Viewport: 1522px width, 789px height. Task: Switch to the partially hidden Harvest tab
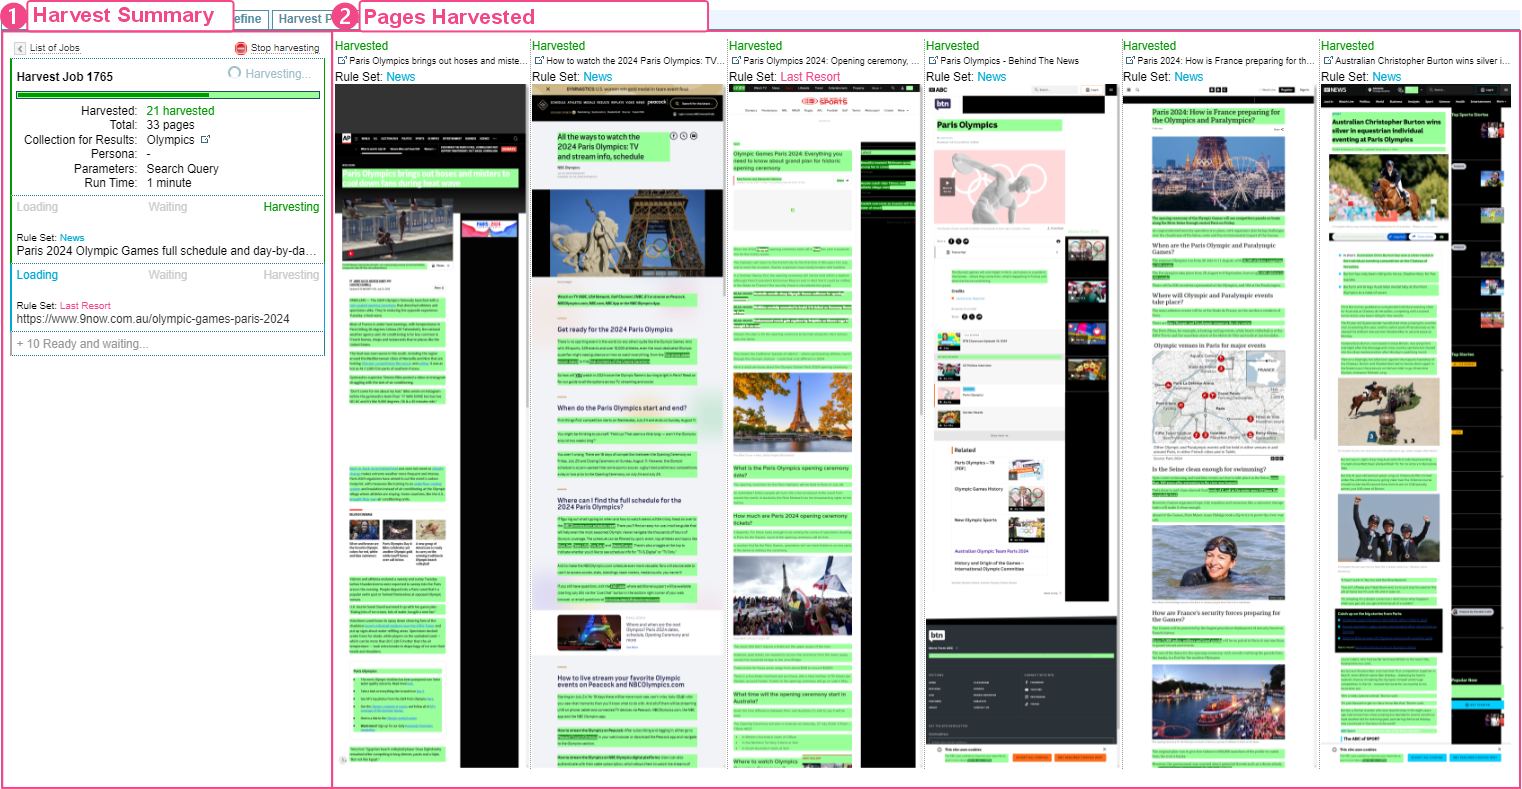click(301, 19)
